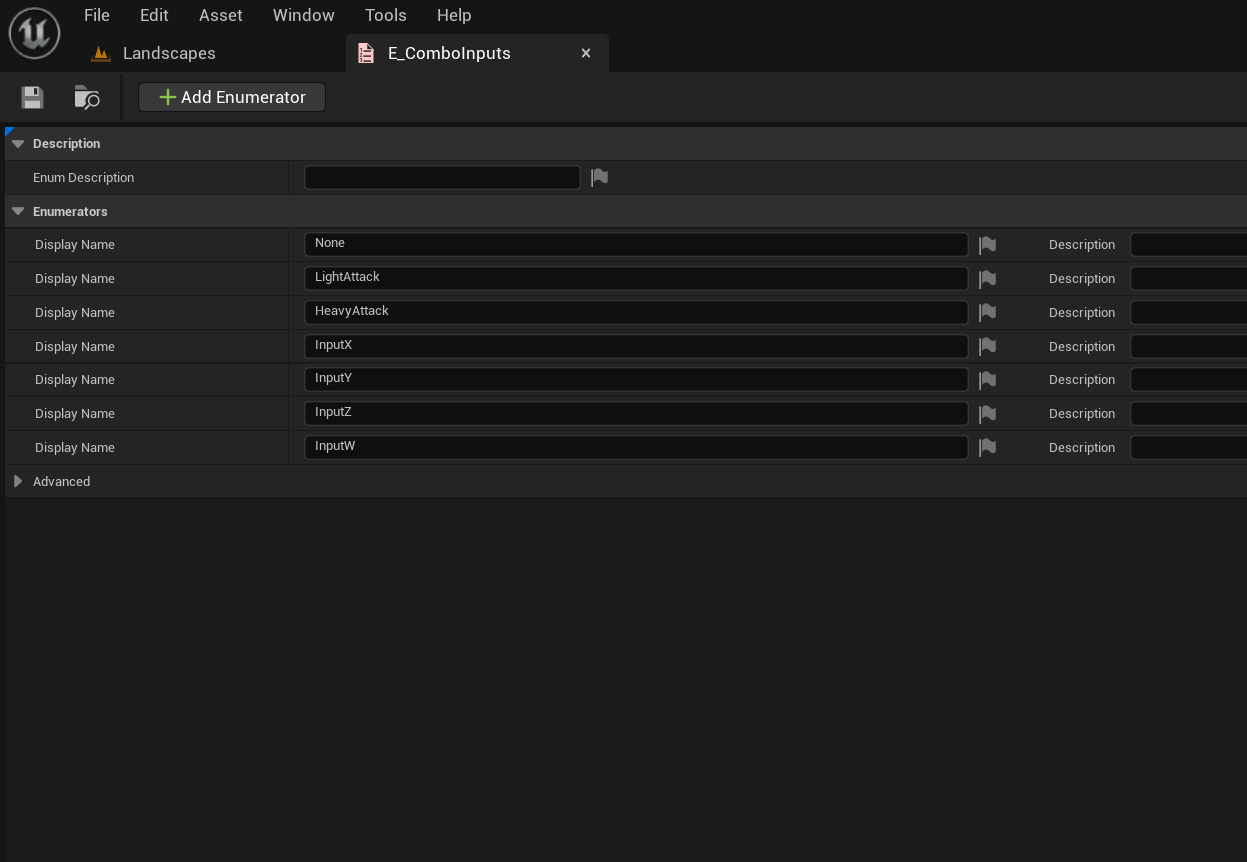Click the Save asset floppy disk icon

pyautogui.click(x=32, y=97)
